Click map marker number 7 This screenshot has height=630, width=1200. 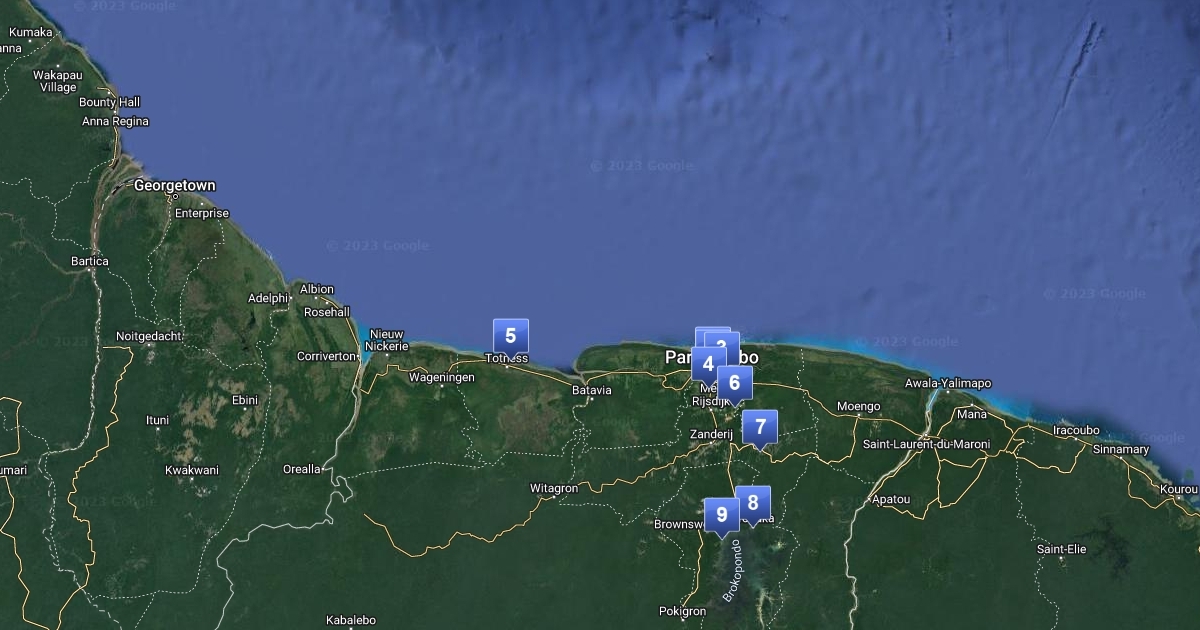[760, 427]
